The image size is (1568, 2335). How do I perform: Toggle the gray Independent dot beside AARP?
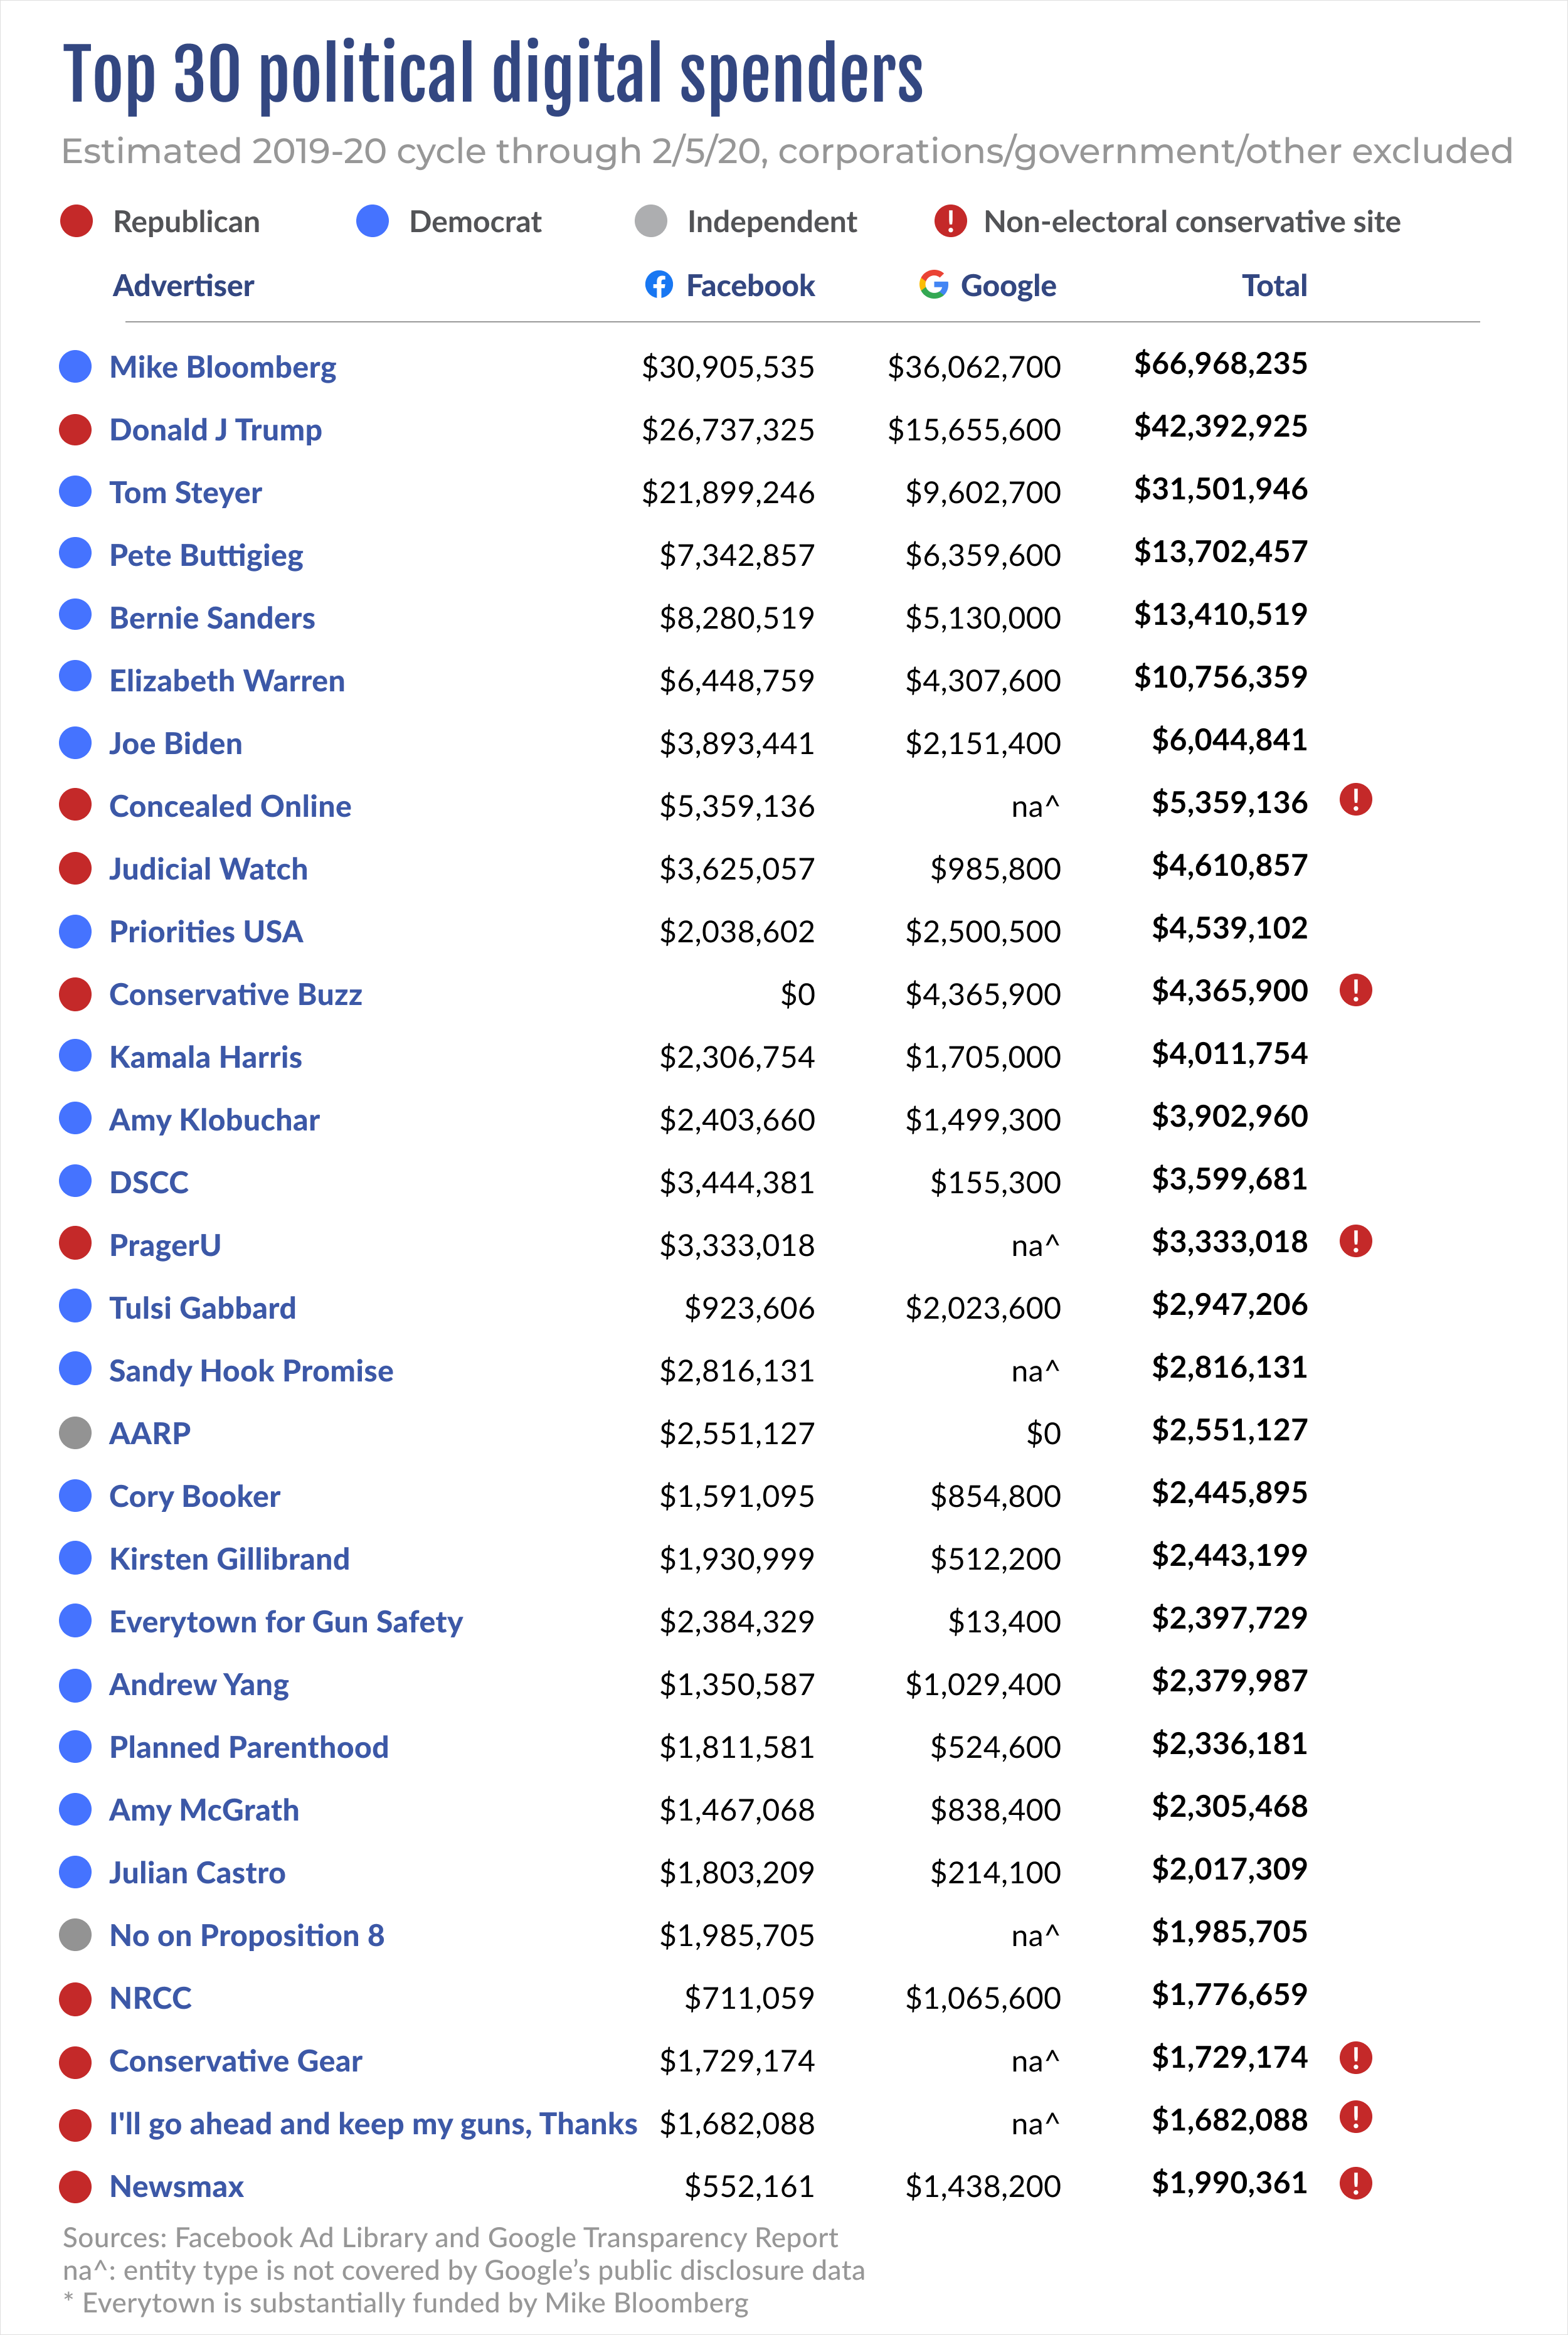pos(75,1432)
